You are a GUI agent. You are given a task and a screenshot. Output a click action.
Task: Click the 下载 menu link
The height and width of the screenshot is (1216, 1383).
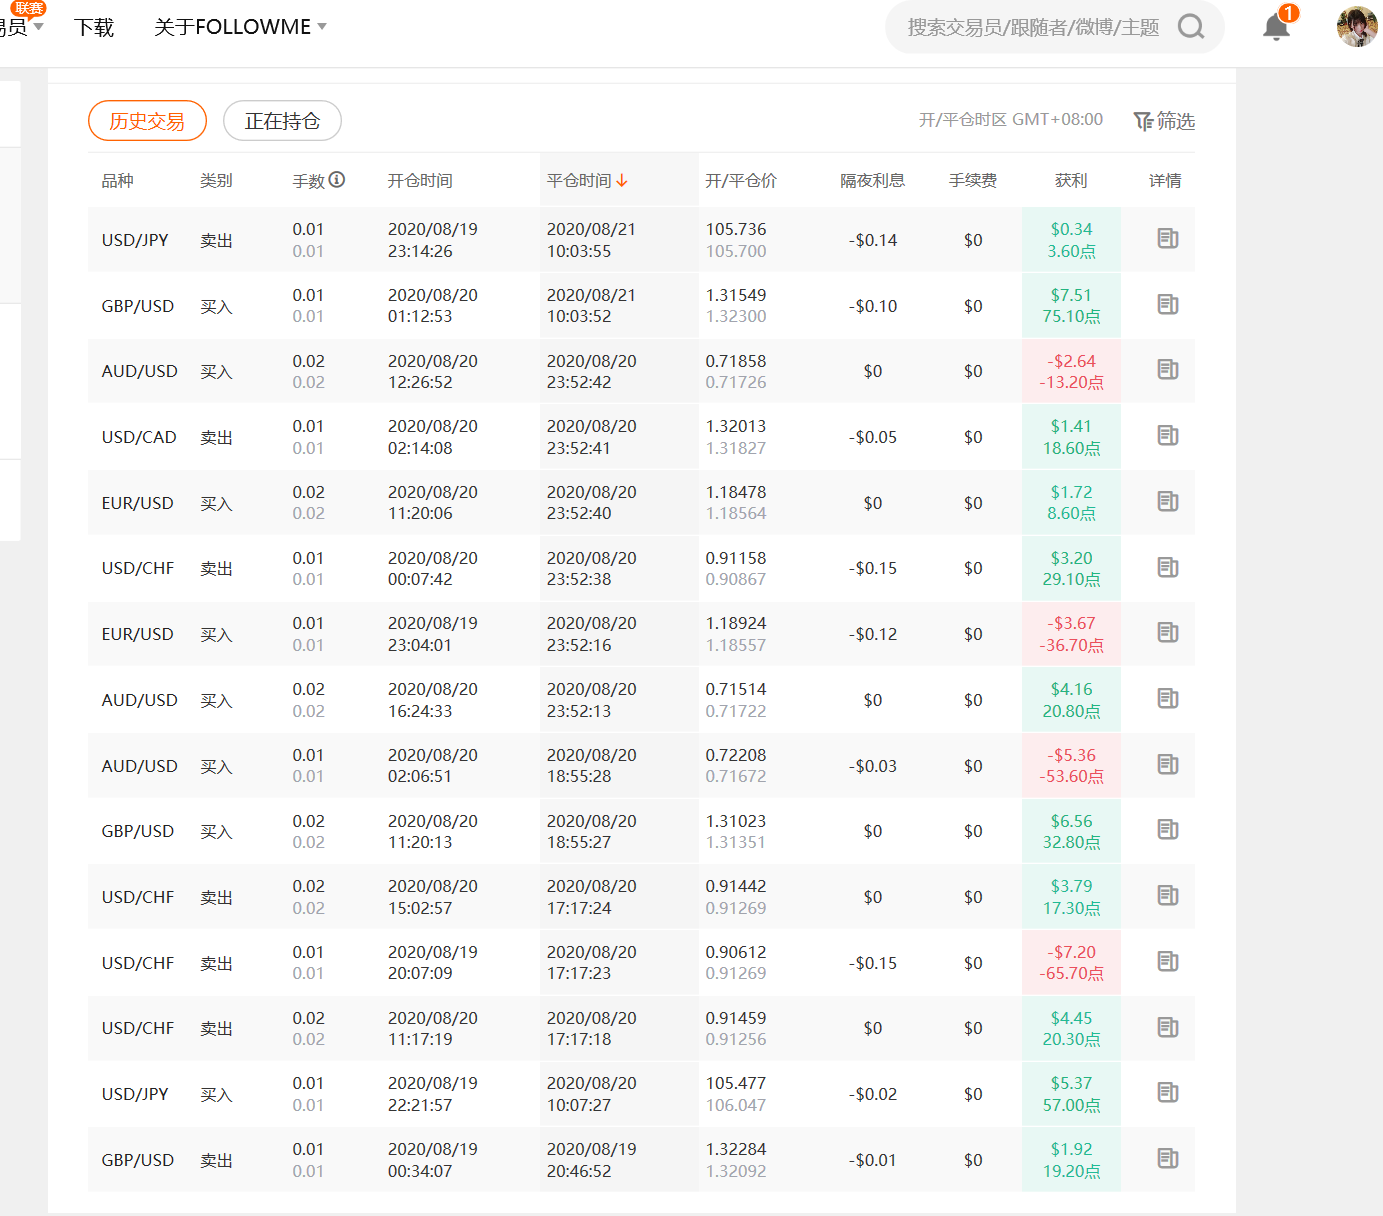click(94, 27)
